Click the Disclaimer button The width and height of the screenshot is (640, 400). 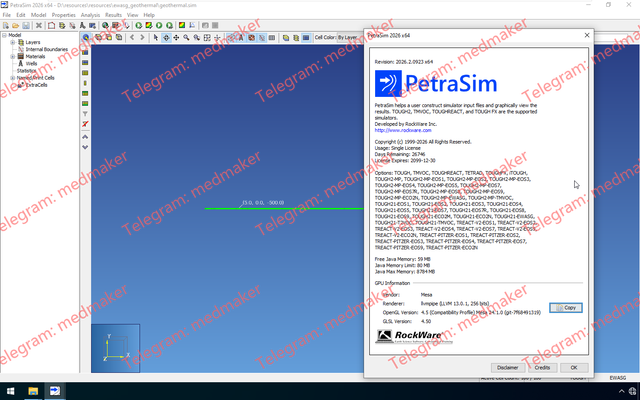[x=507, y=368]
